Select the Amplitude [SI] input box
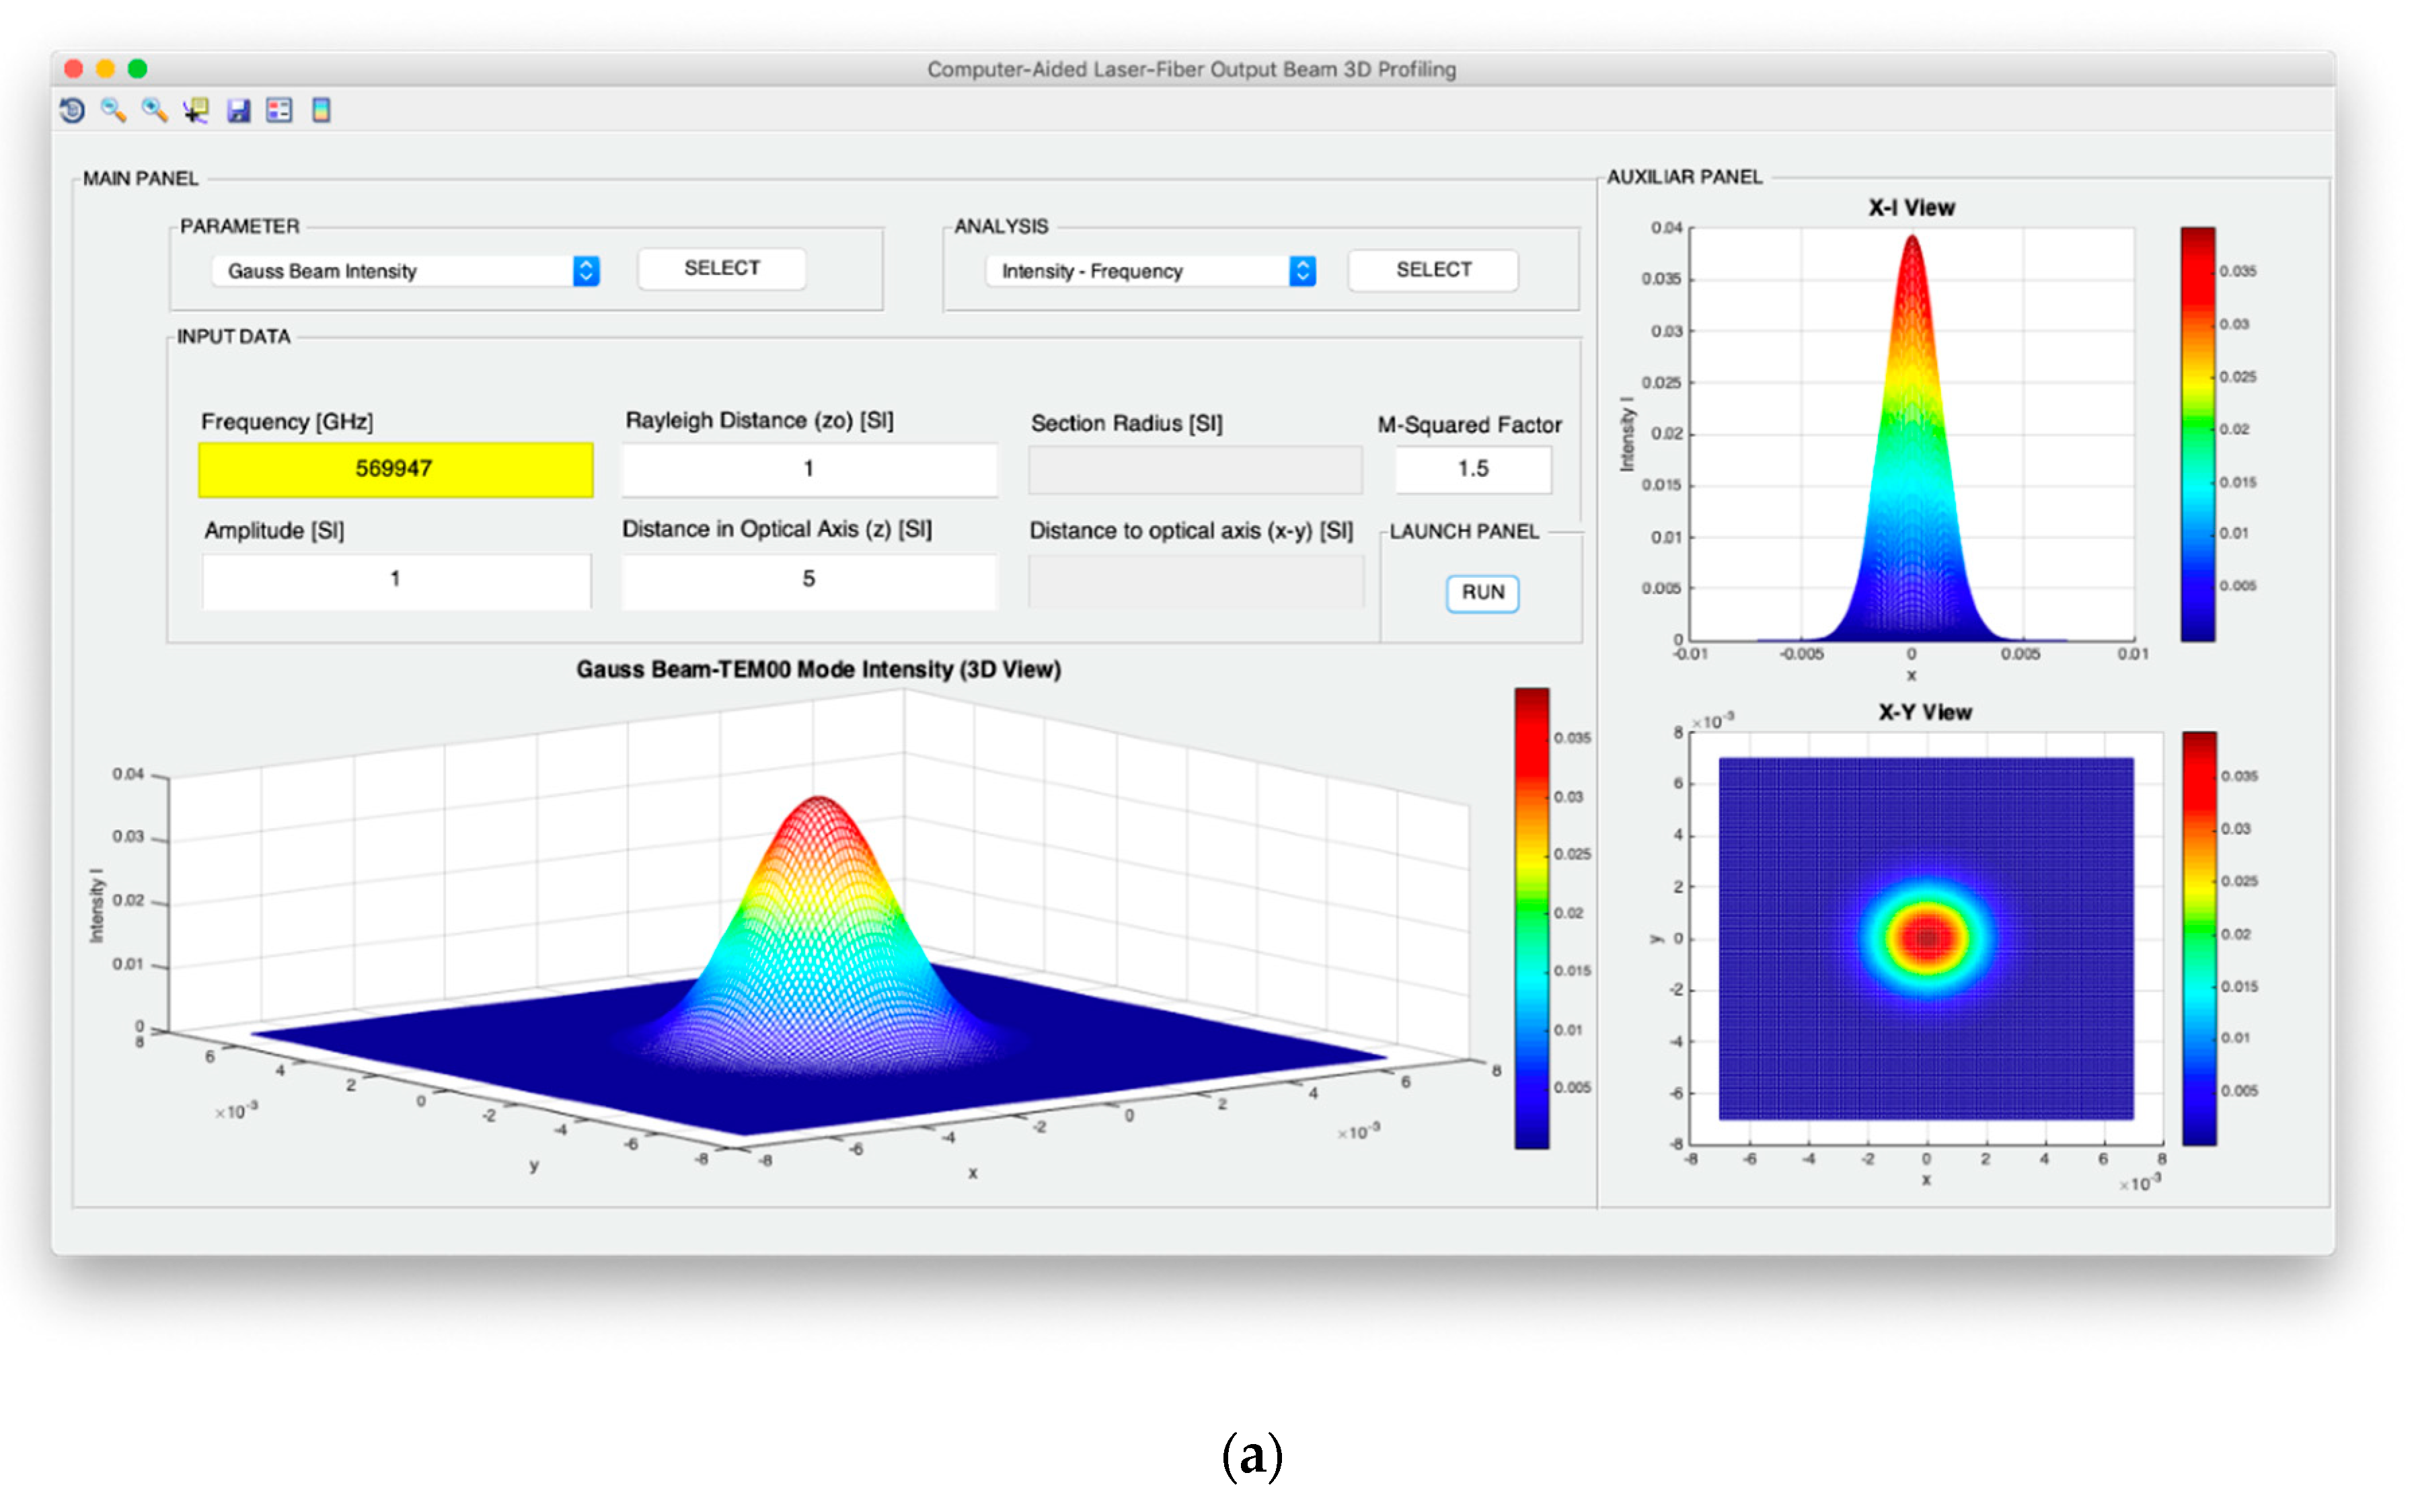 [395, 579]
